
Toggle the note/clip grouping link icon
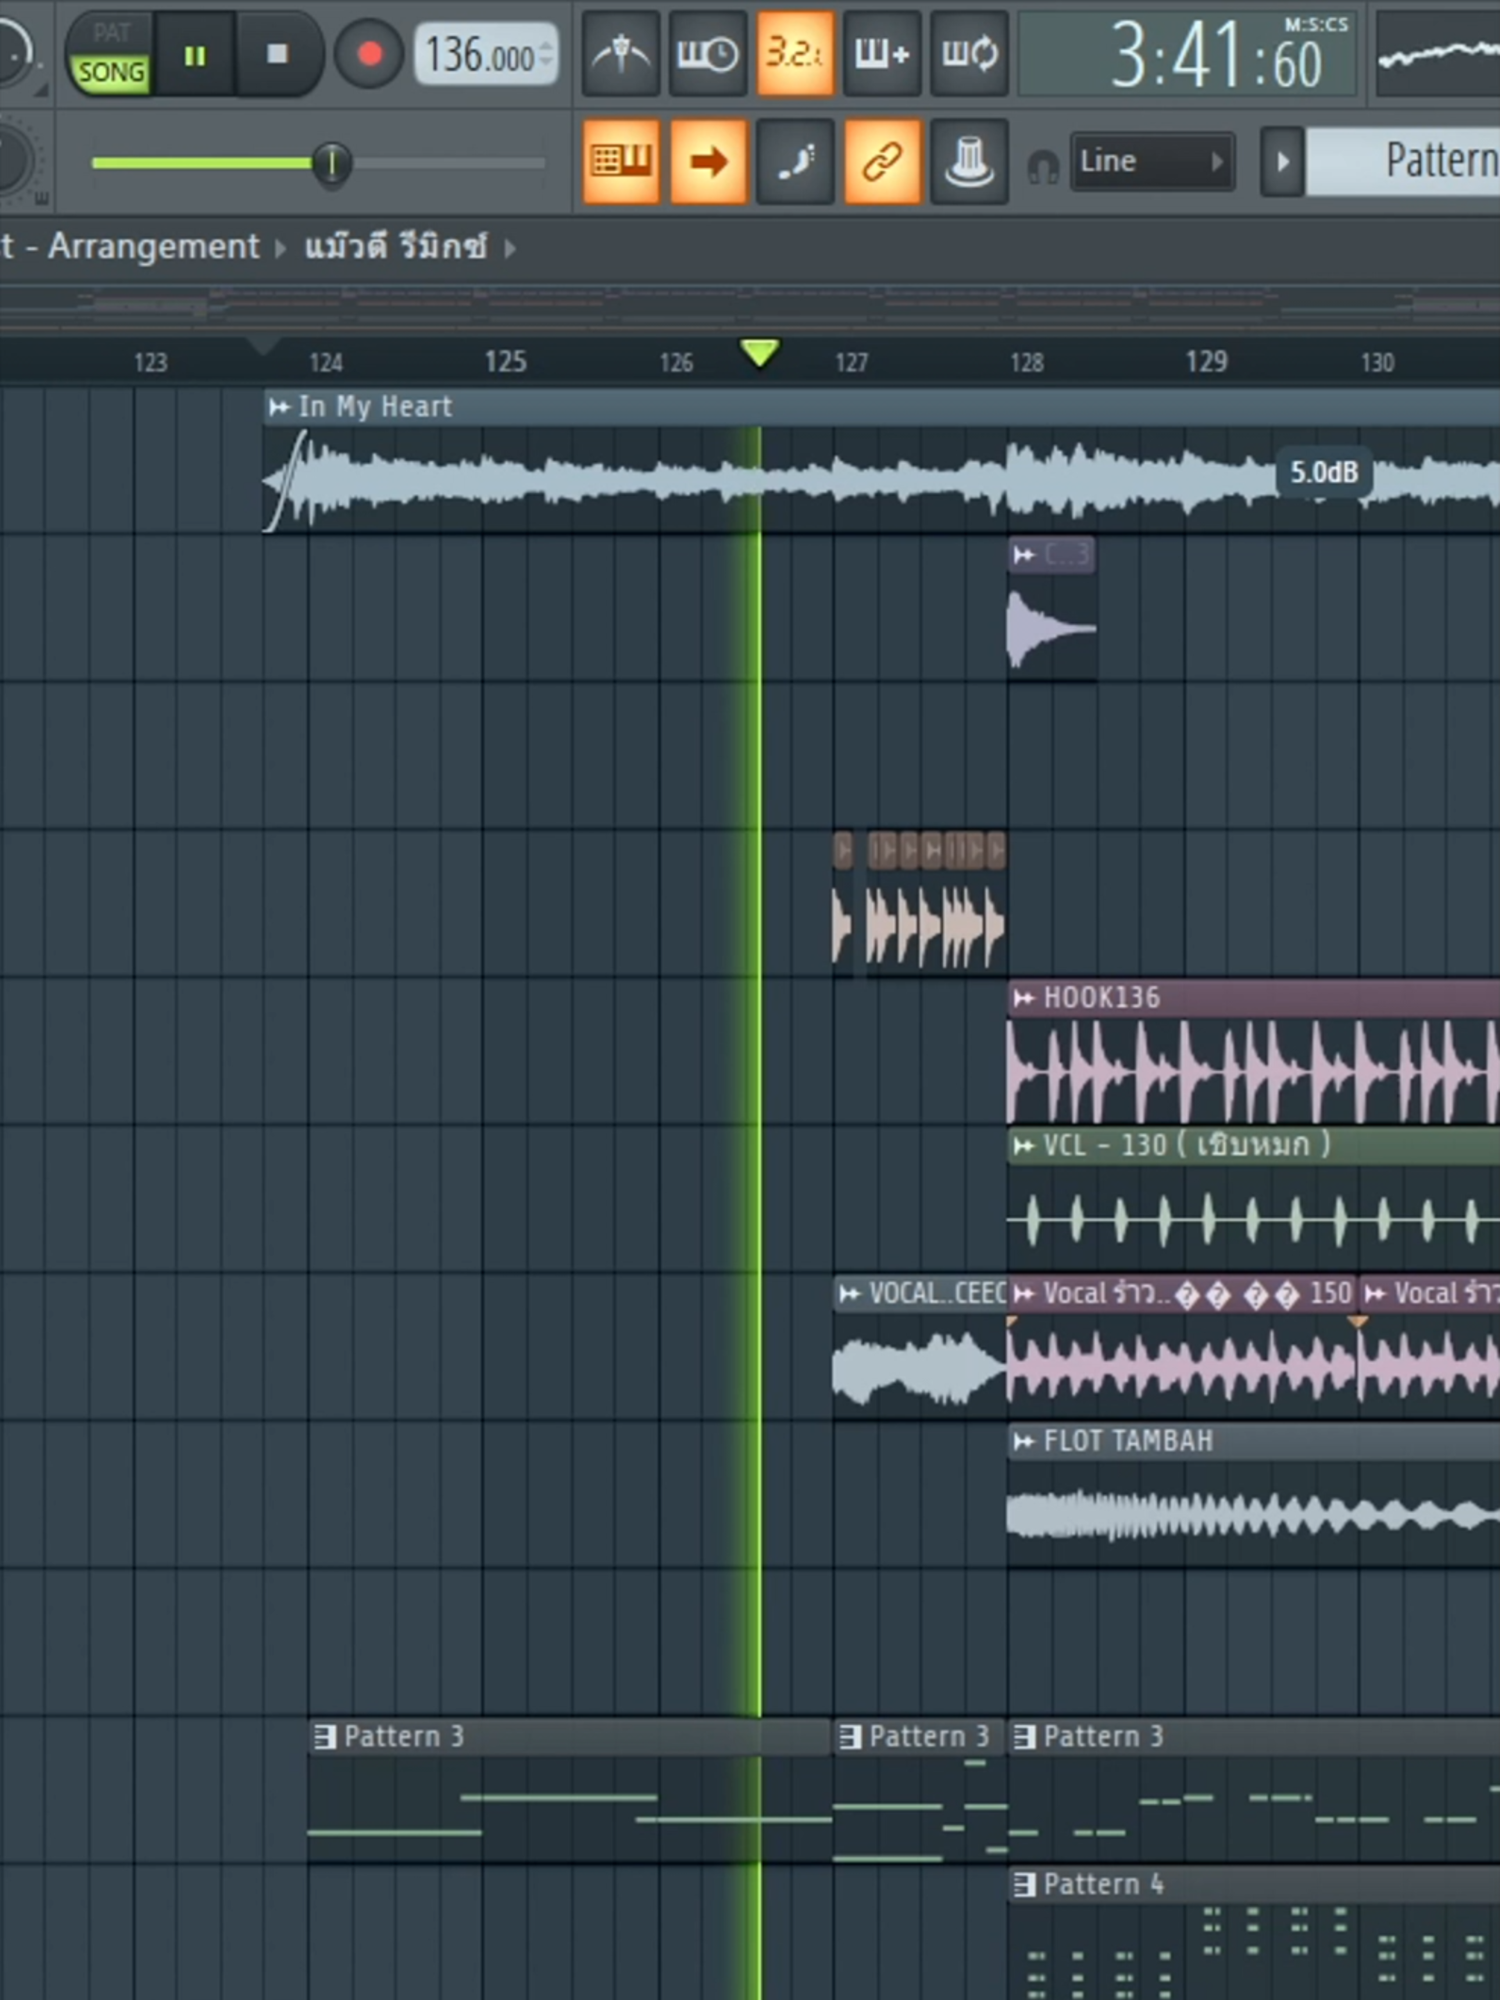click(882, 161)
